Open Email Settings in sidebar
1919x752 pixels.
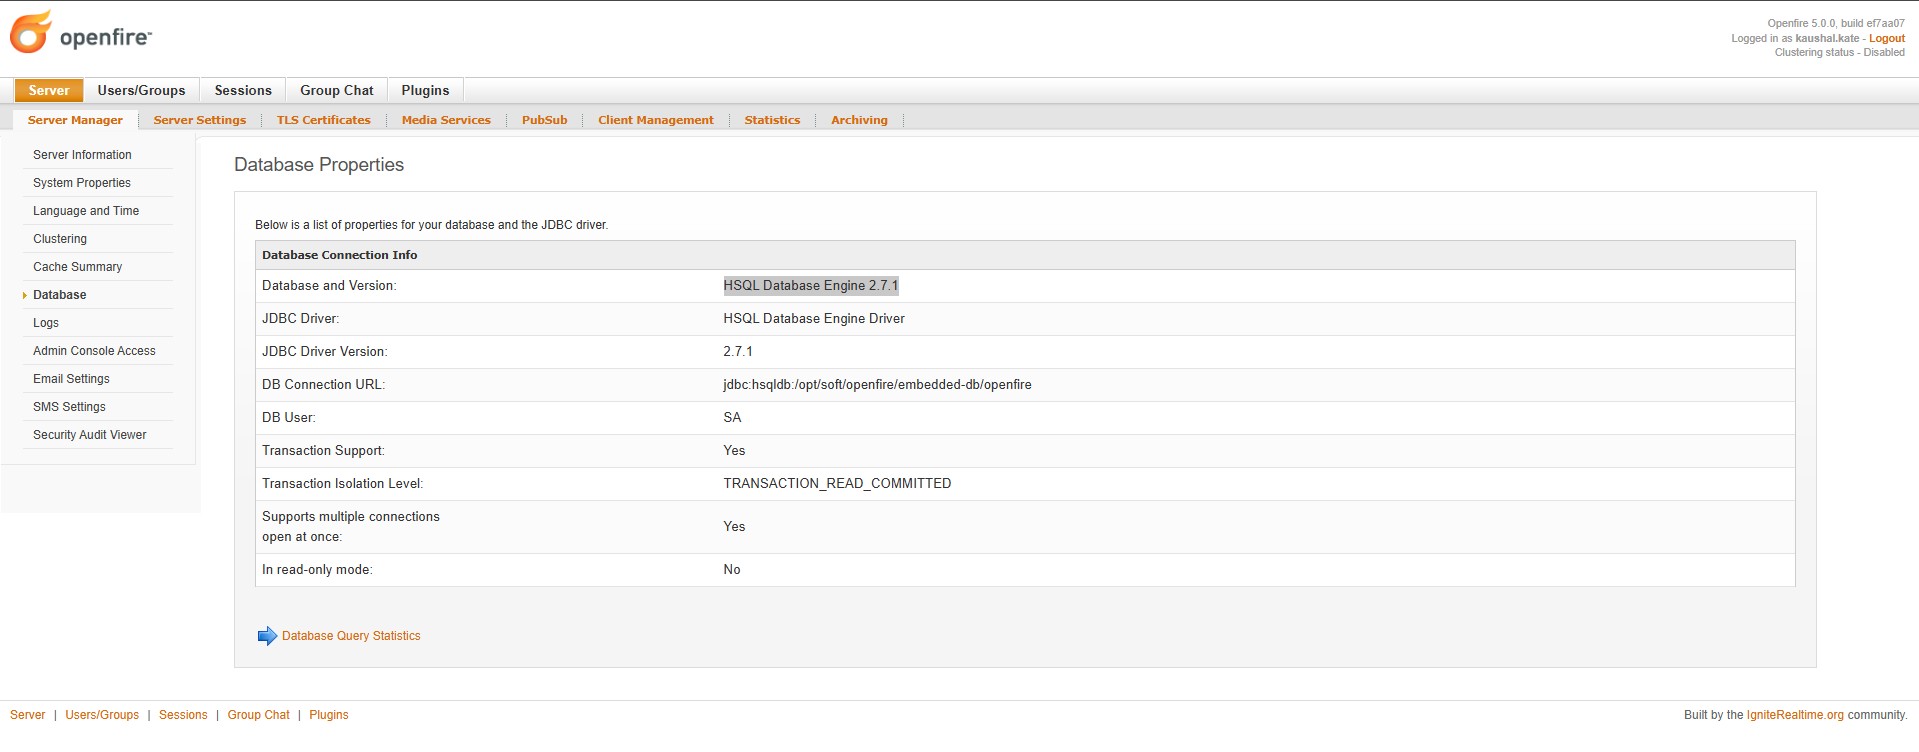(71, 379)
